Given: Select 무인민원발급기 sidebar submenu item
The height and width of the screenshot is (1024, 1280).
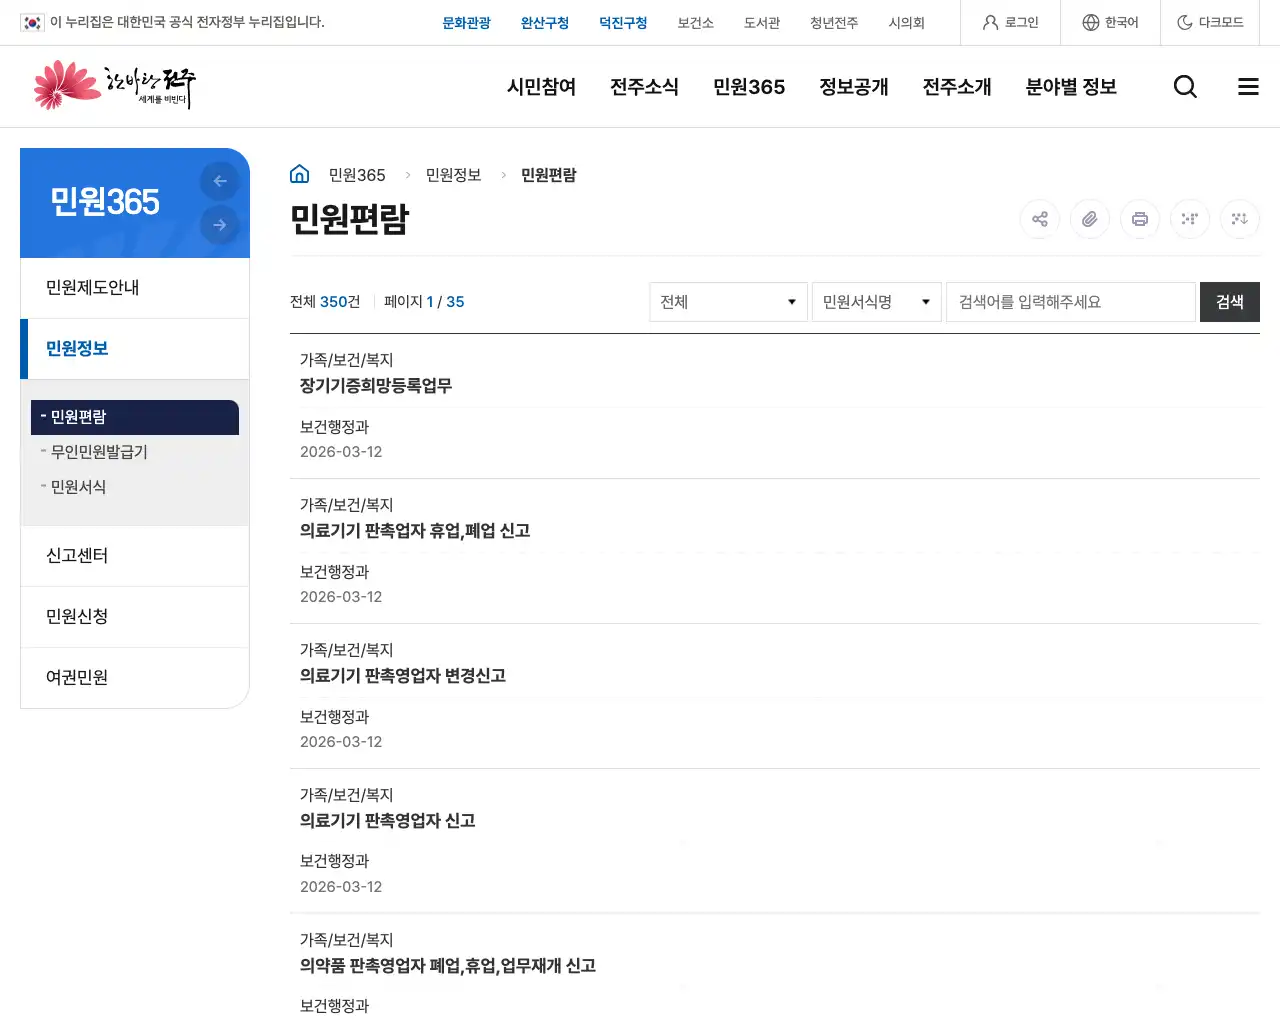Looking at the screenshot, I should tap(135, 452).
